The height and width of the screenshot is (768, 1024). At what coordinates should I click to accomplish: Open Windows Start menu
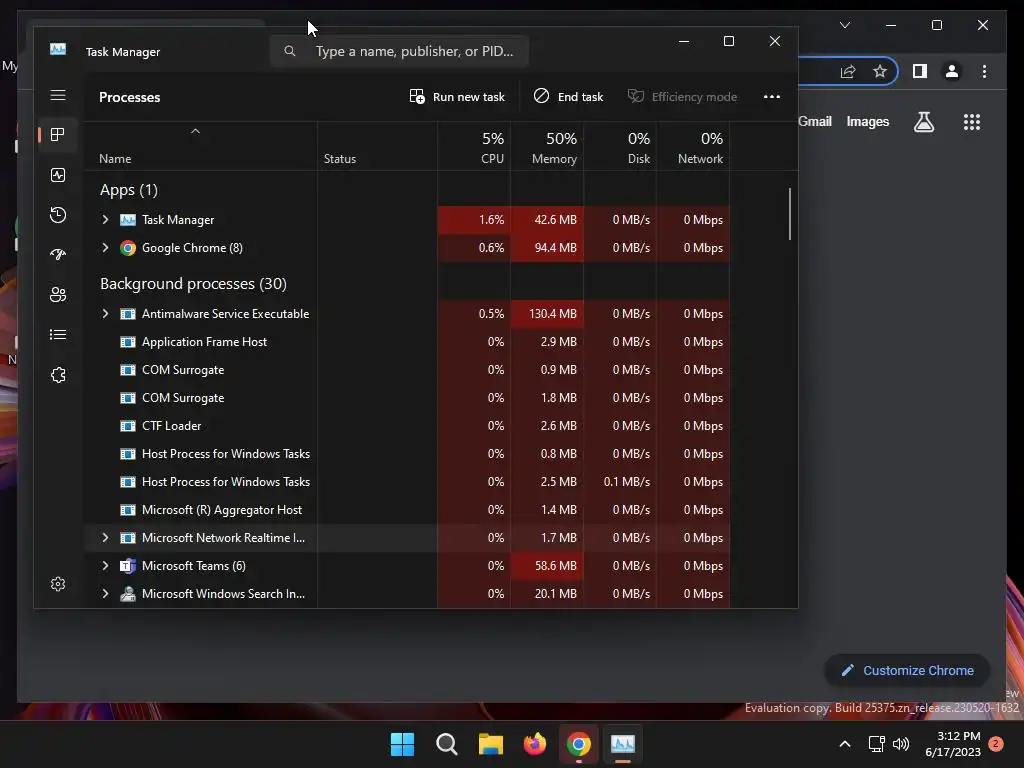[402, 744]
